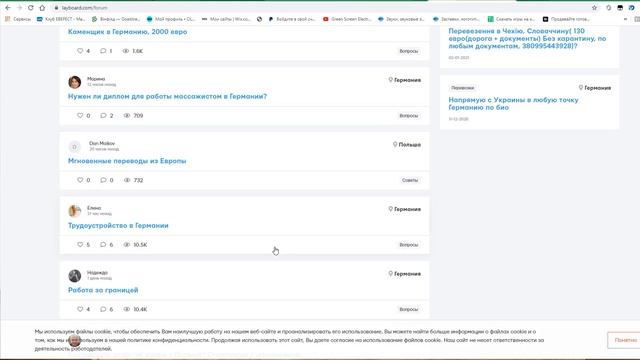Click views eye icon on Трудоустройство post
Screen dimensions: 640x360
[x=127, y=244]
